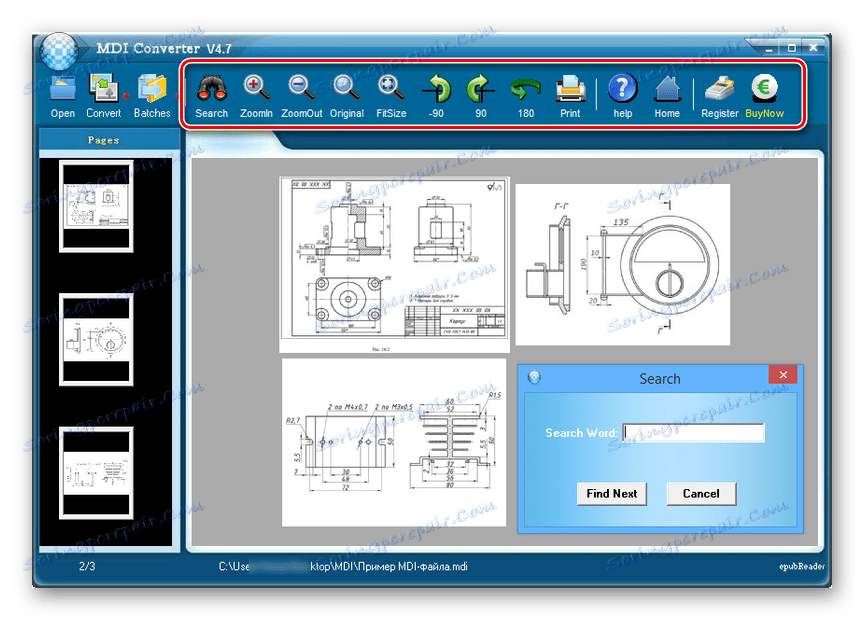
Task: Rotate page by -90 degrees
Action: pyautogui.click(x=436, y=96)
